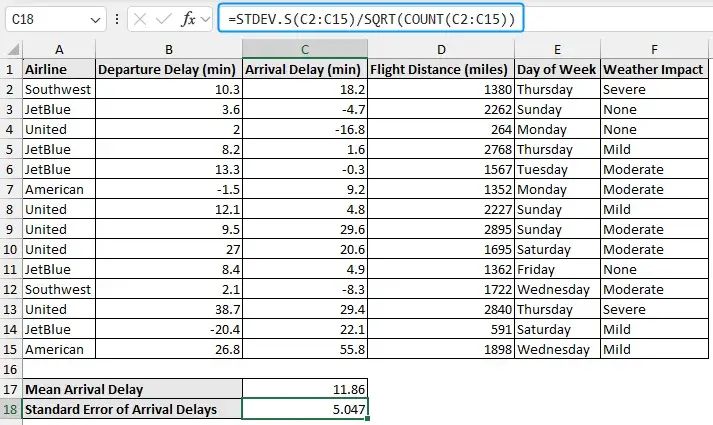Viewport: 713px width, 425px height.
Task: Select column C header
Action: click(305, 49)
